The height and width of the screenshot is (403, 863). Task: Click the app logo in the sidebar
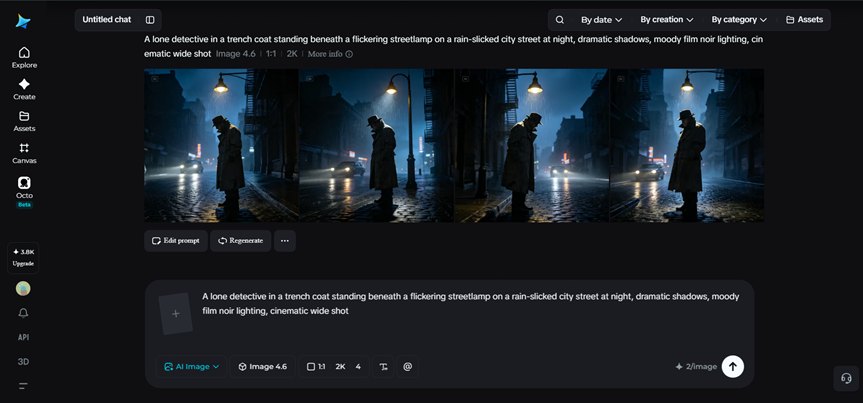pyautogui.click(x=23, y=21)
